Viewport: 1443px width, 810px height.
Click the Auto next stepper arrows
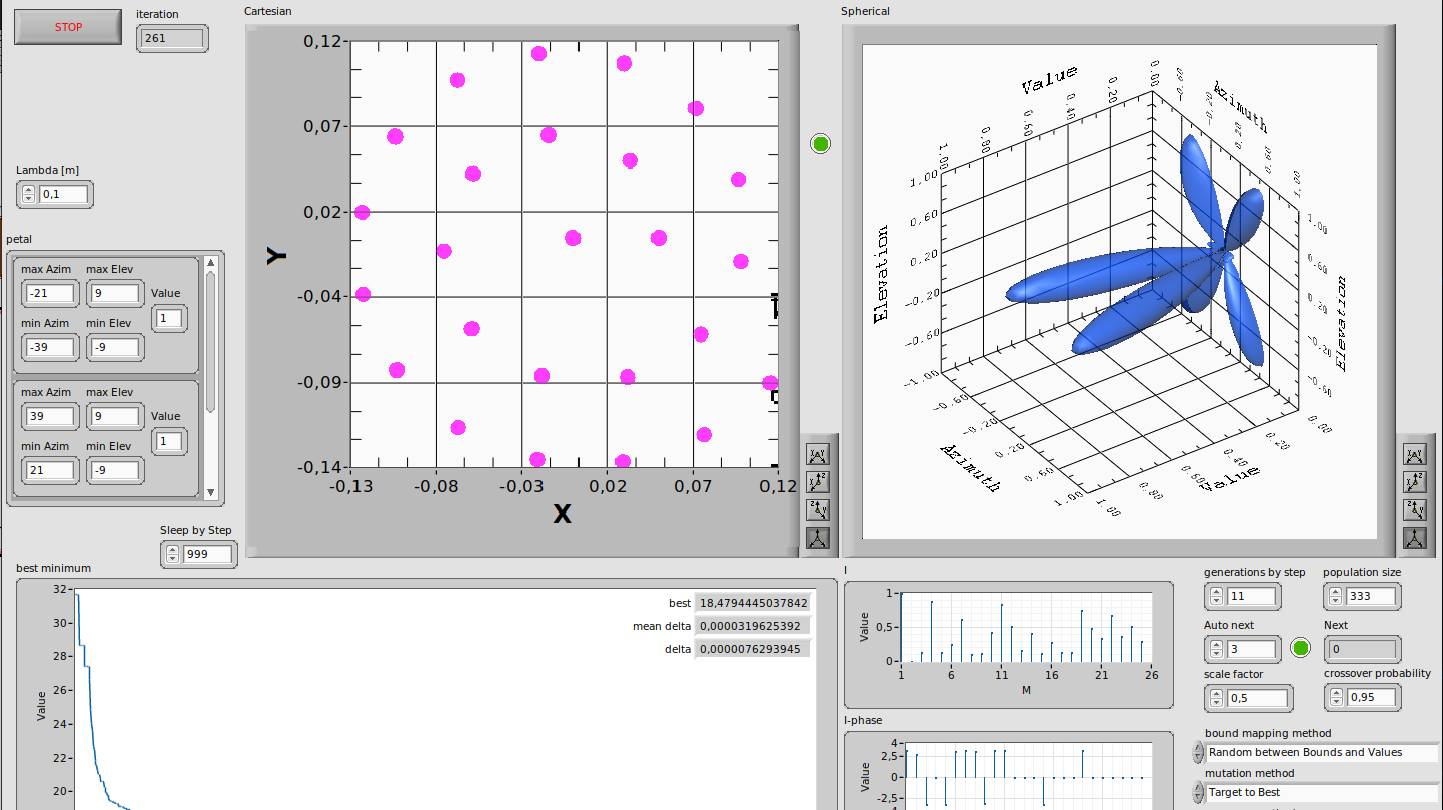point(1216,649)
